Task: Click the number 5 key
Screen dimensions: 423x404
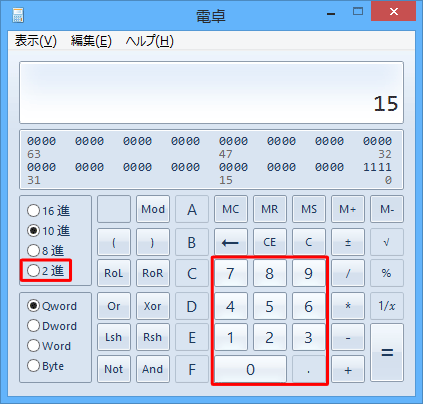Action: point(270,306)
